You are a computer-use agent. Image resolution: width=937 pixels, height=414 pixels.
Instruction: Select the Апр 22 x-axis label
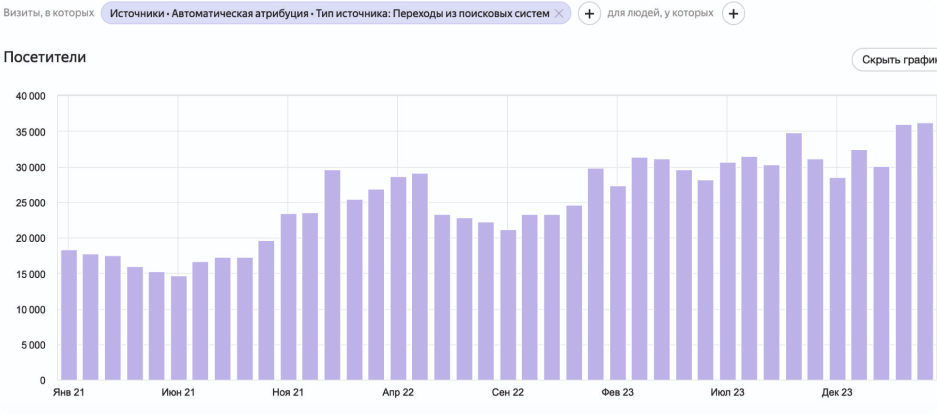click(398, 392)
